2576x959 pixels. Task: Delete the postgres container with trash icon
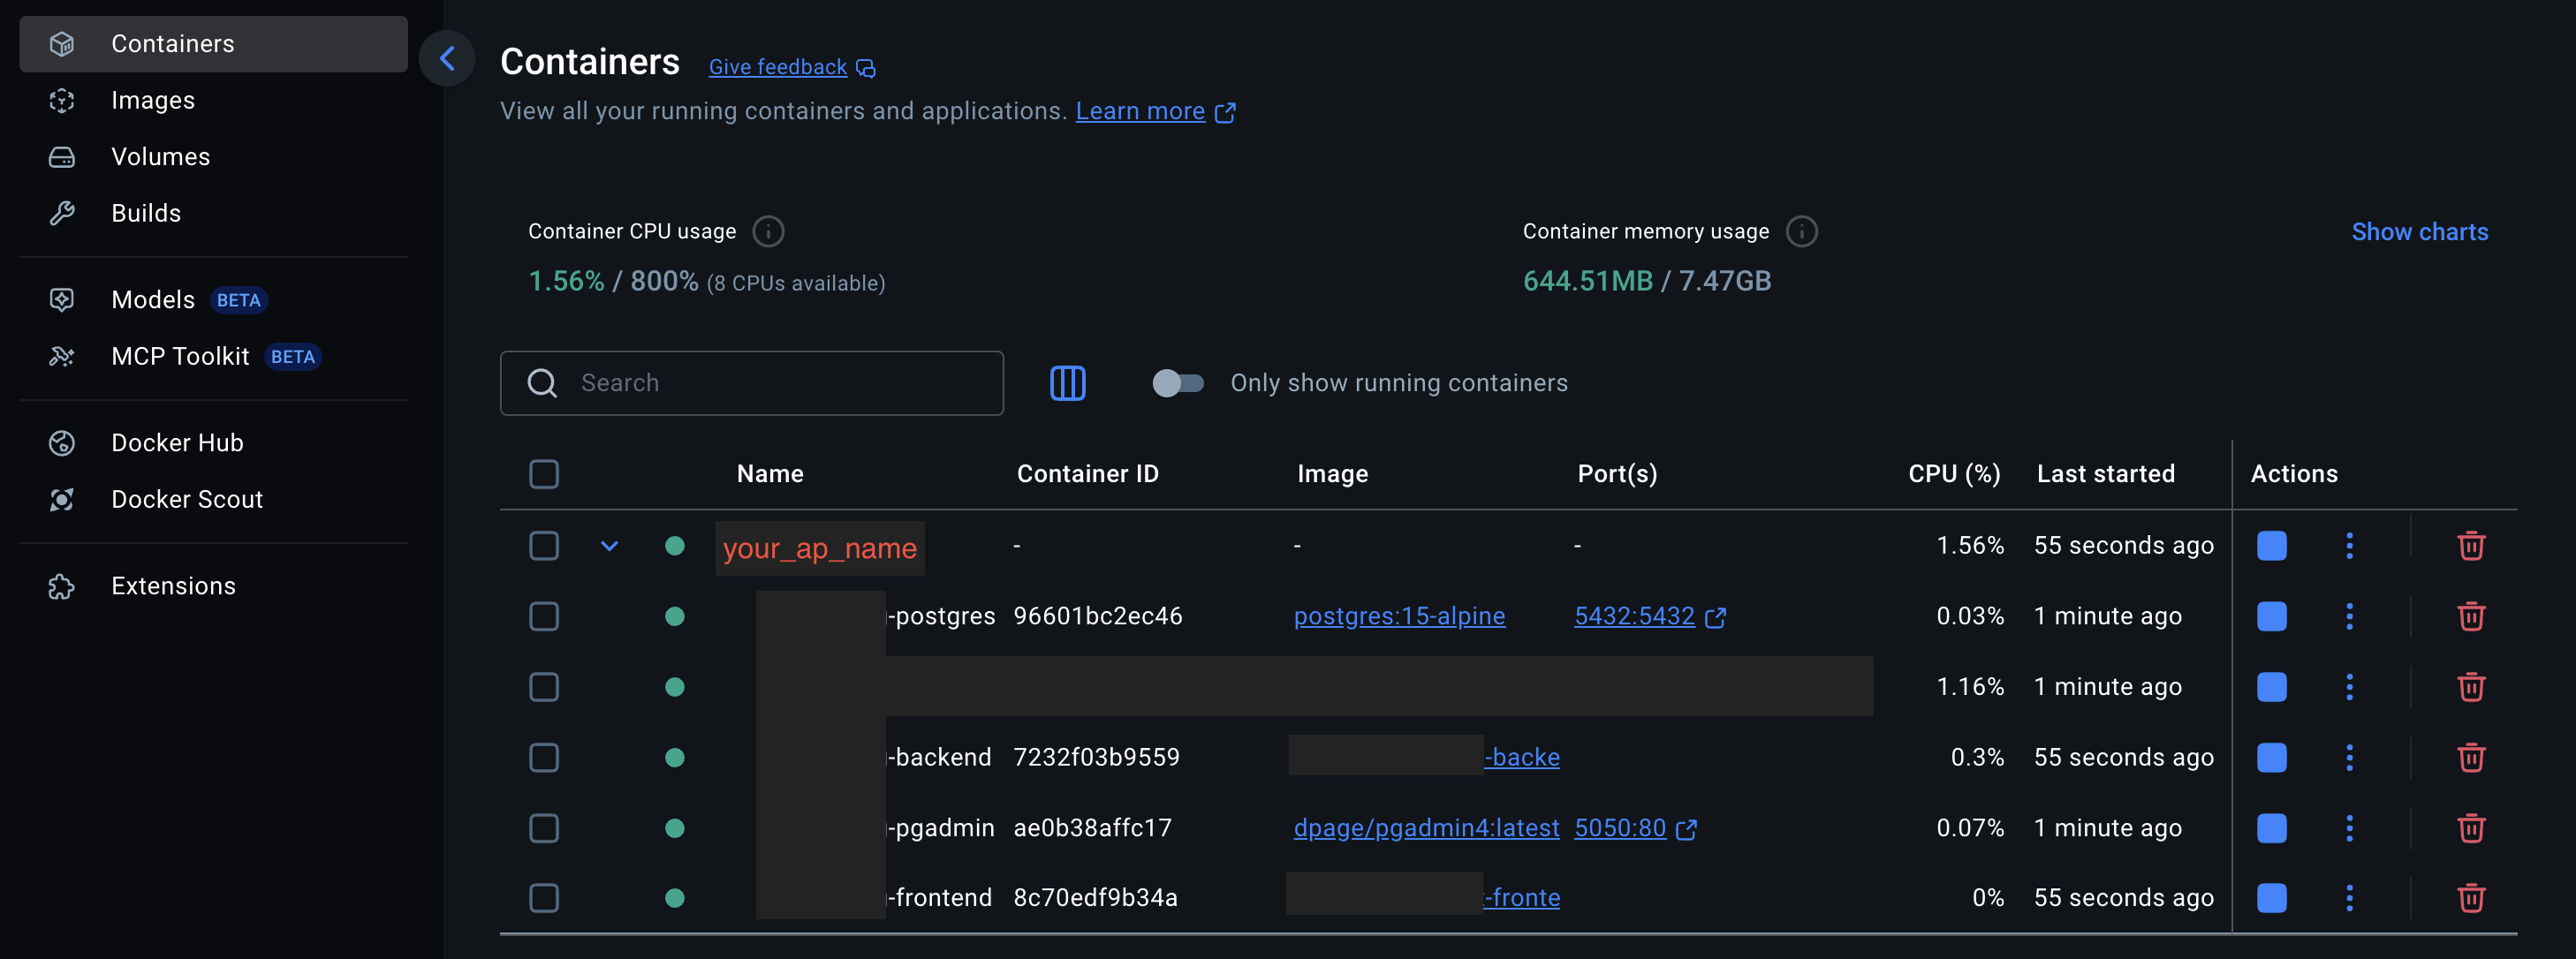point(2470,616)
